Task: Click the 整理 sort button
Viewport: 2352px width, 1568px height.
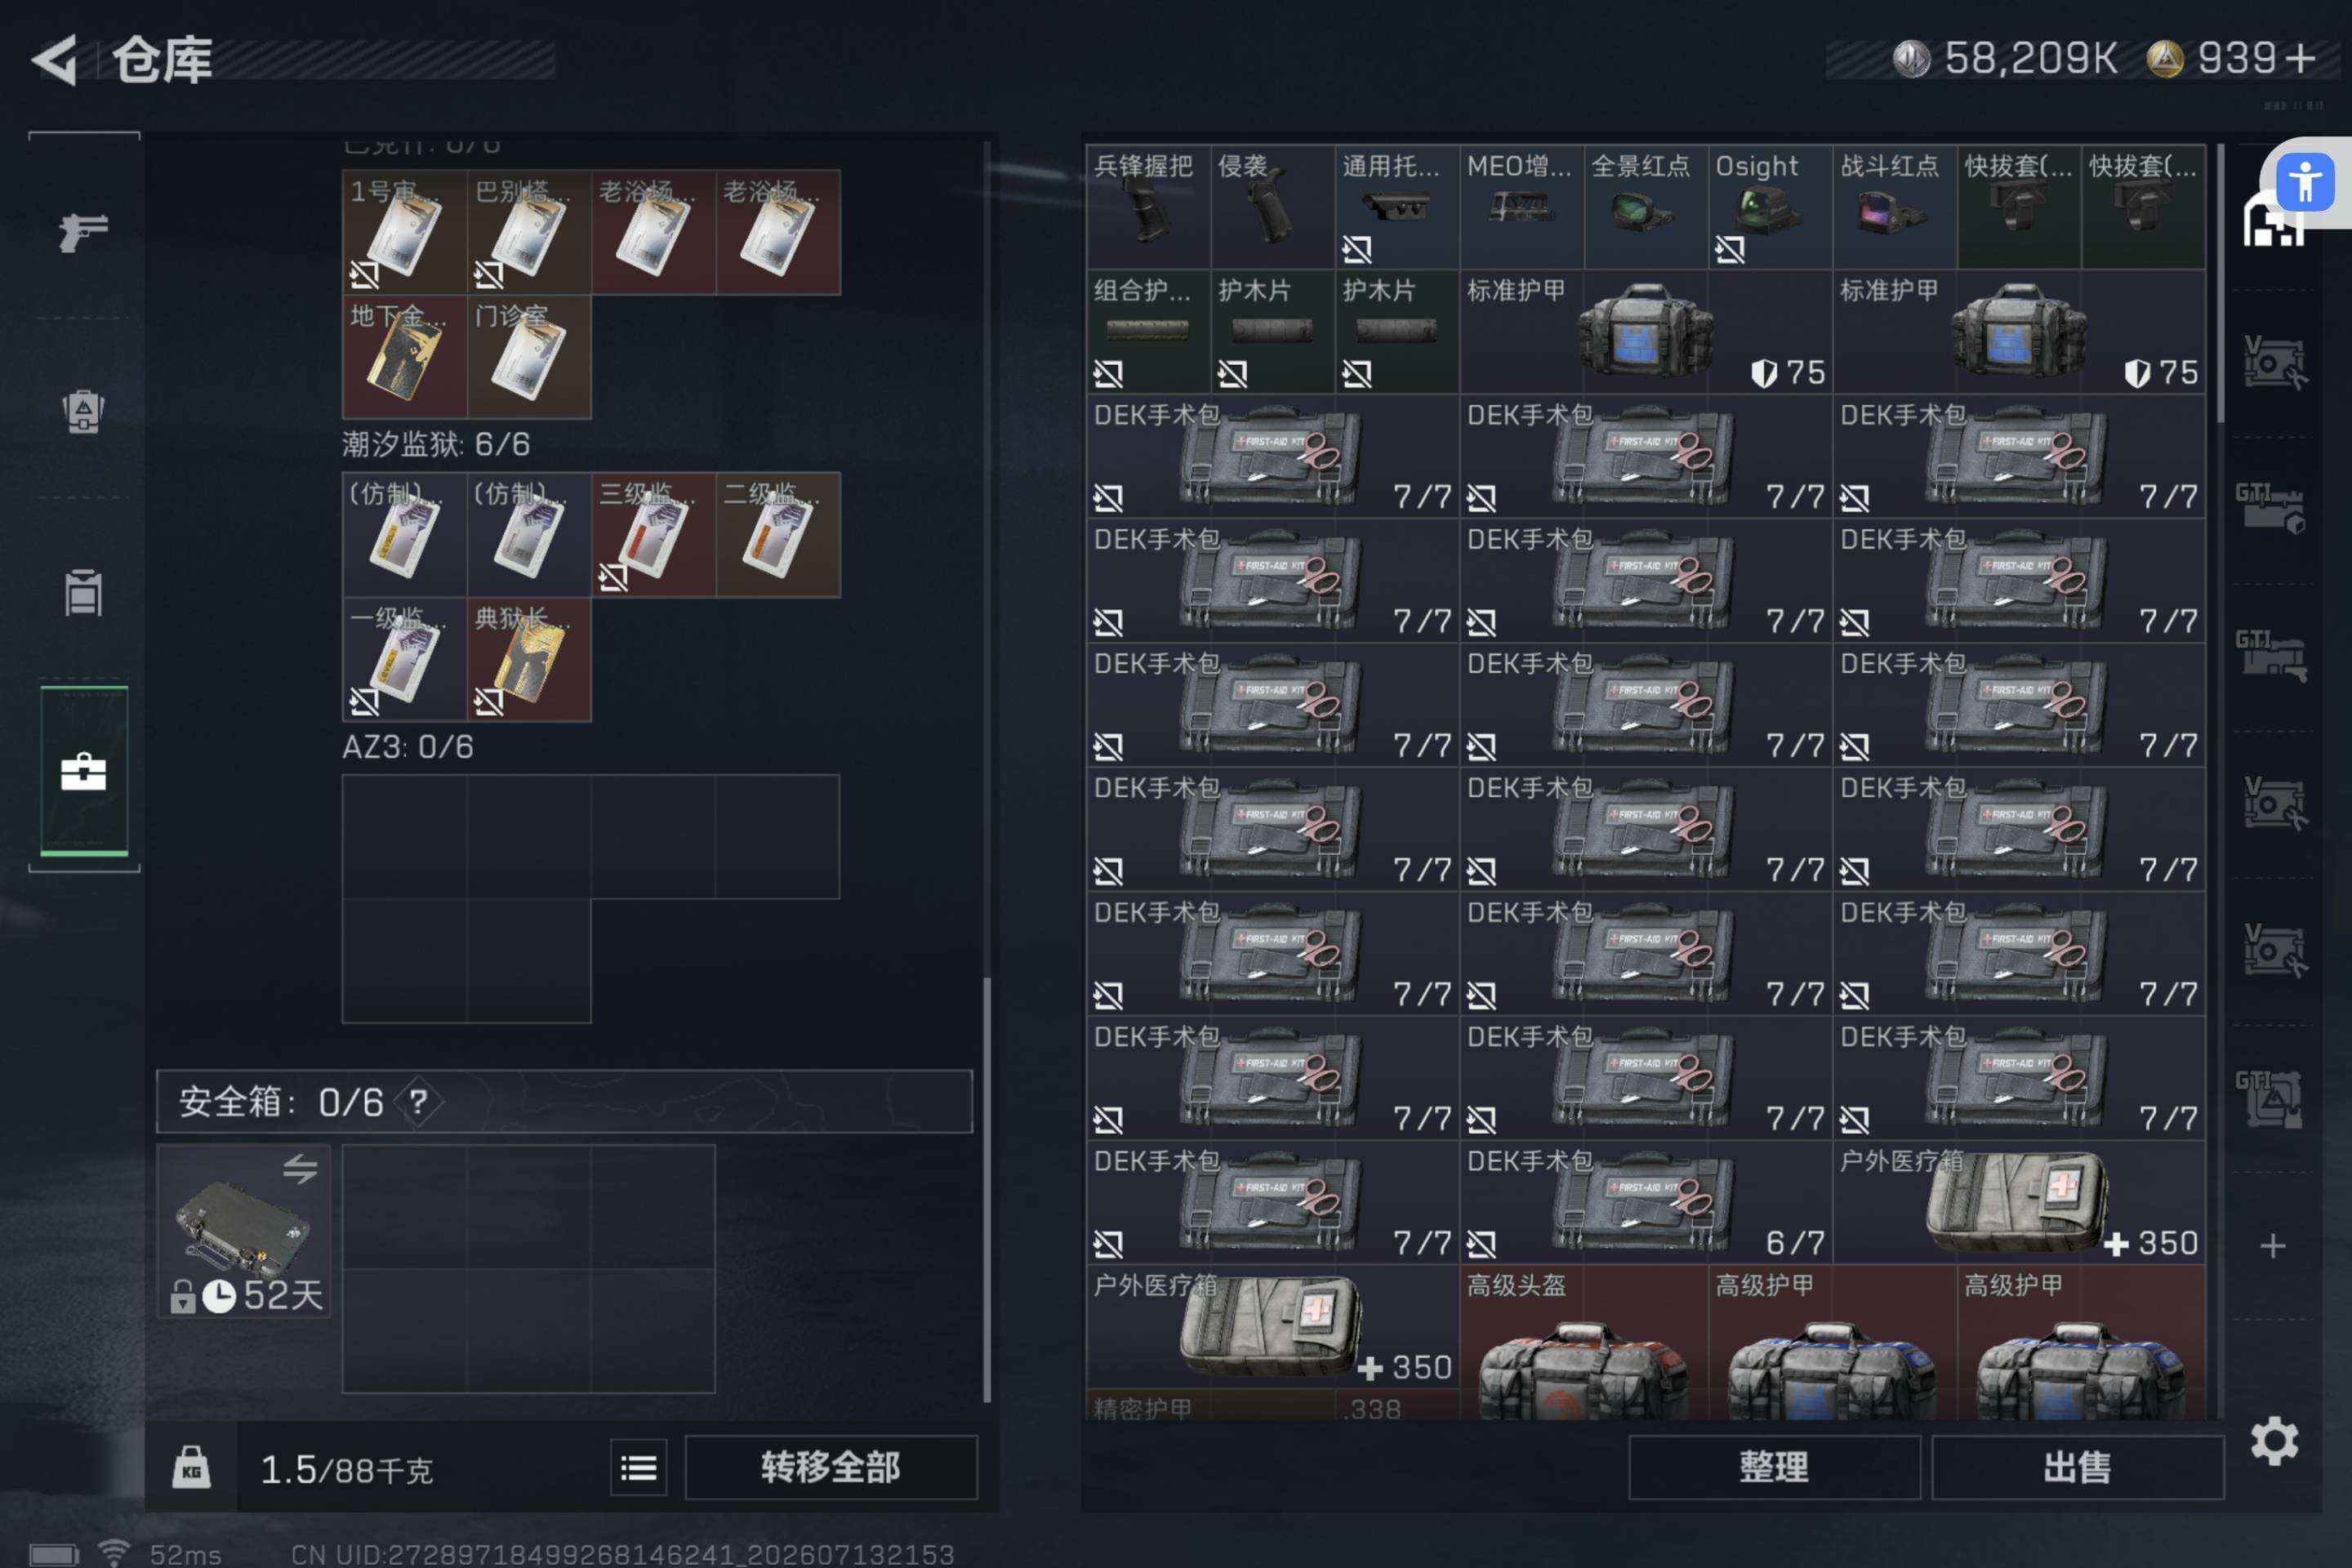Action: 1774,1467
